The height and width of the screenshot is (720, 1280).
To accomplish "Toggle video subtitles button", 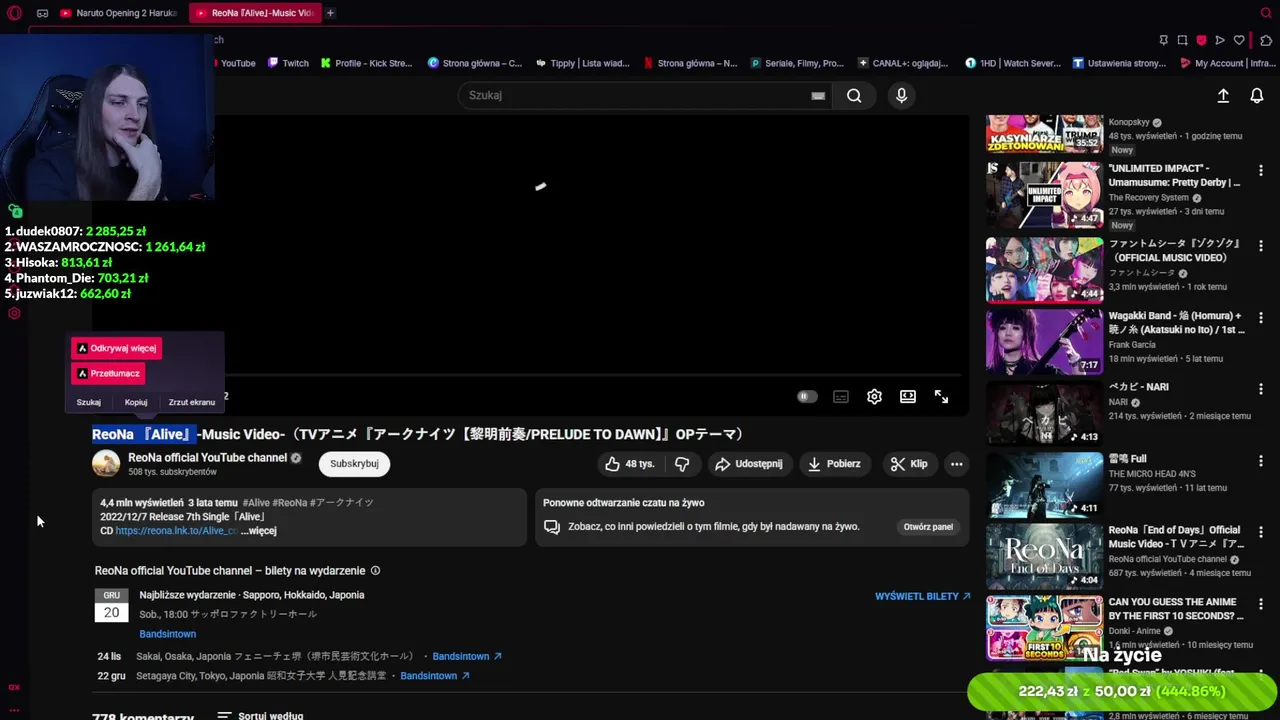I will tap(841, 396).
